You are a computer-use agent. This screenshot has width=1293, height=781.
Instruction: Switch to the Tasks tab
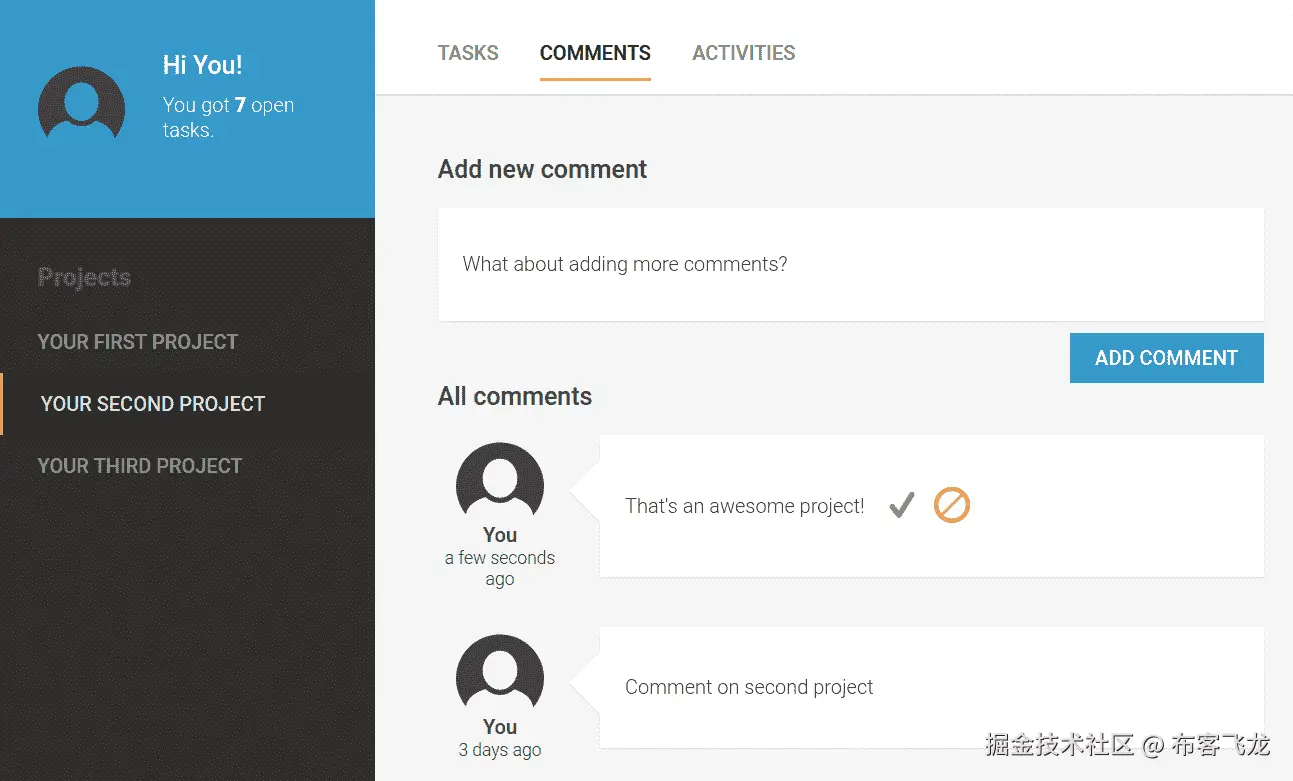(468, 53)
